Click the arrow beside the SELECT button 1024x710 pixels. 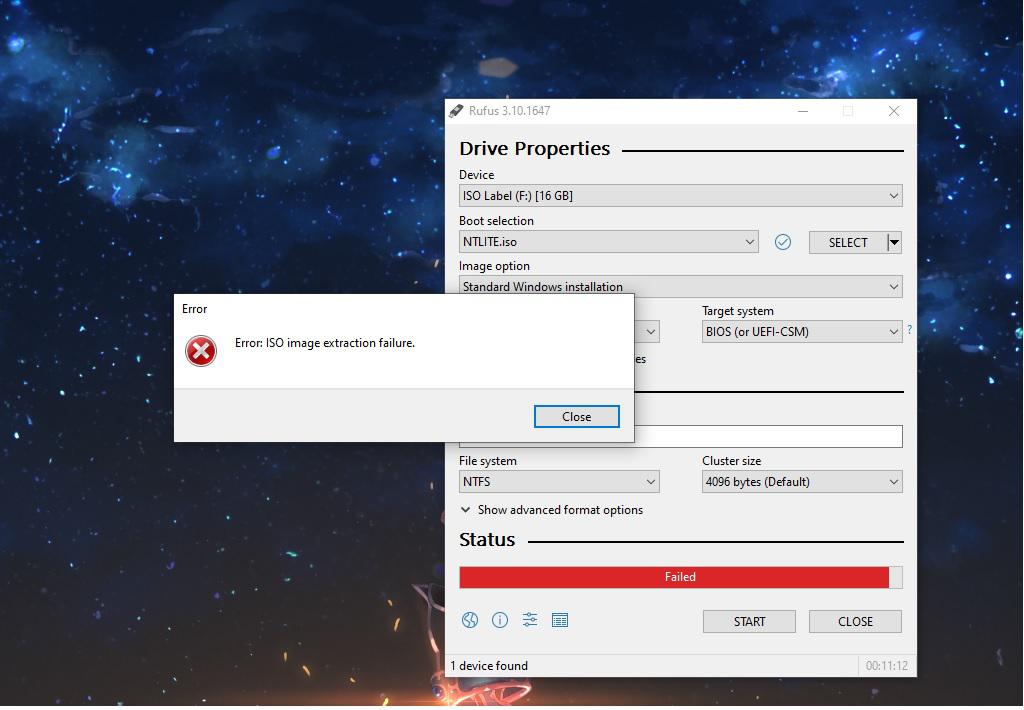894,242
